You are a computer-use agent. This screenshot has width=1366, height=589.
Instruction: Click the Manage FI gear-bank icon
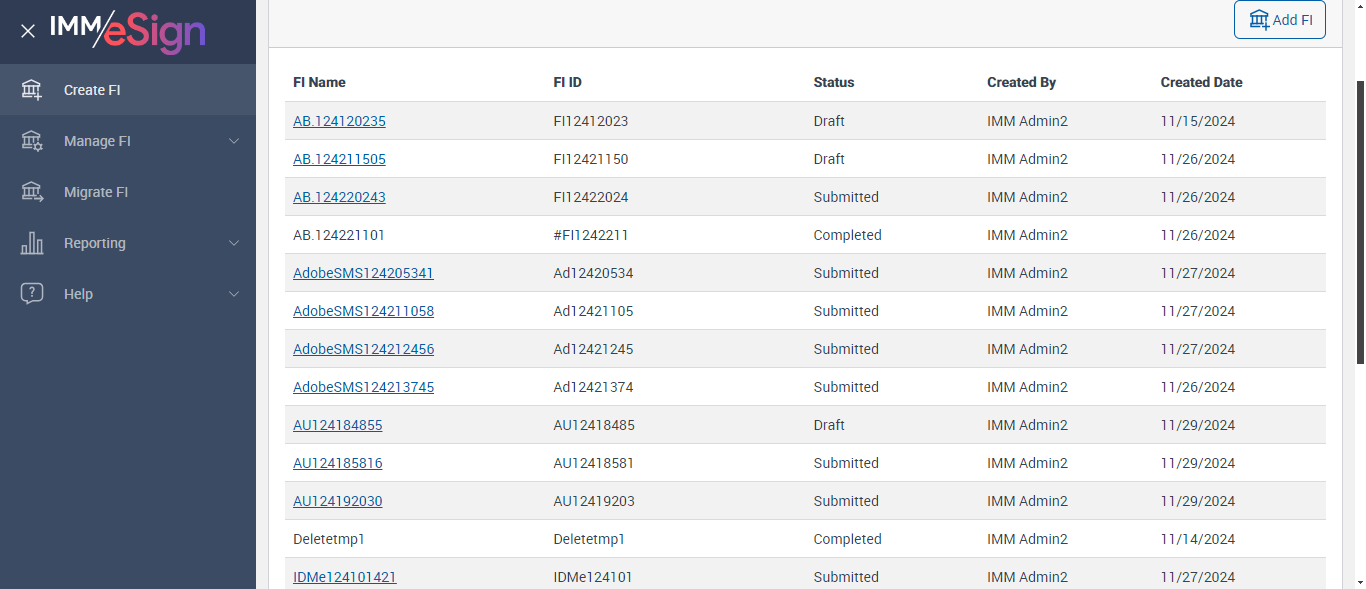tap(32, 141)
